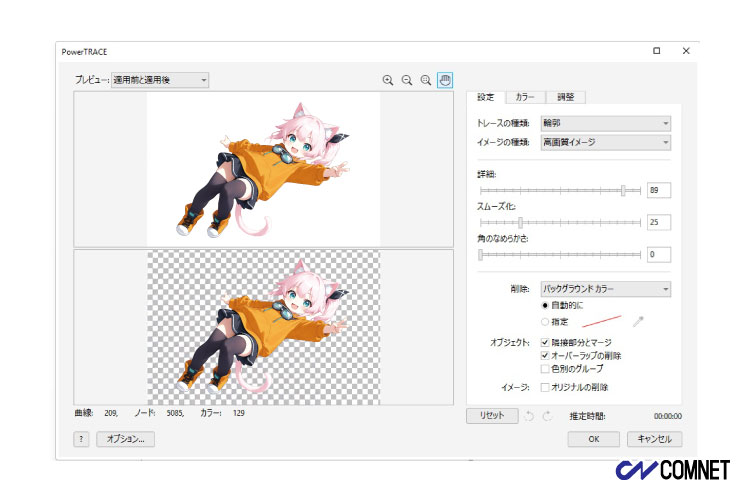Maximize the PowerTRACE window

[x=657, y=51]
